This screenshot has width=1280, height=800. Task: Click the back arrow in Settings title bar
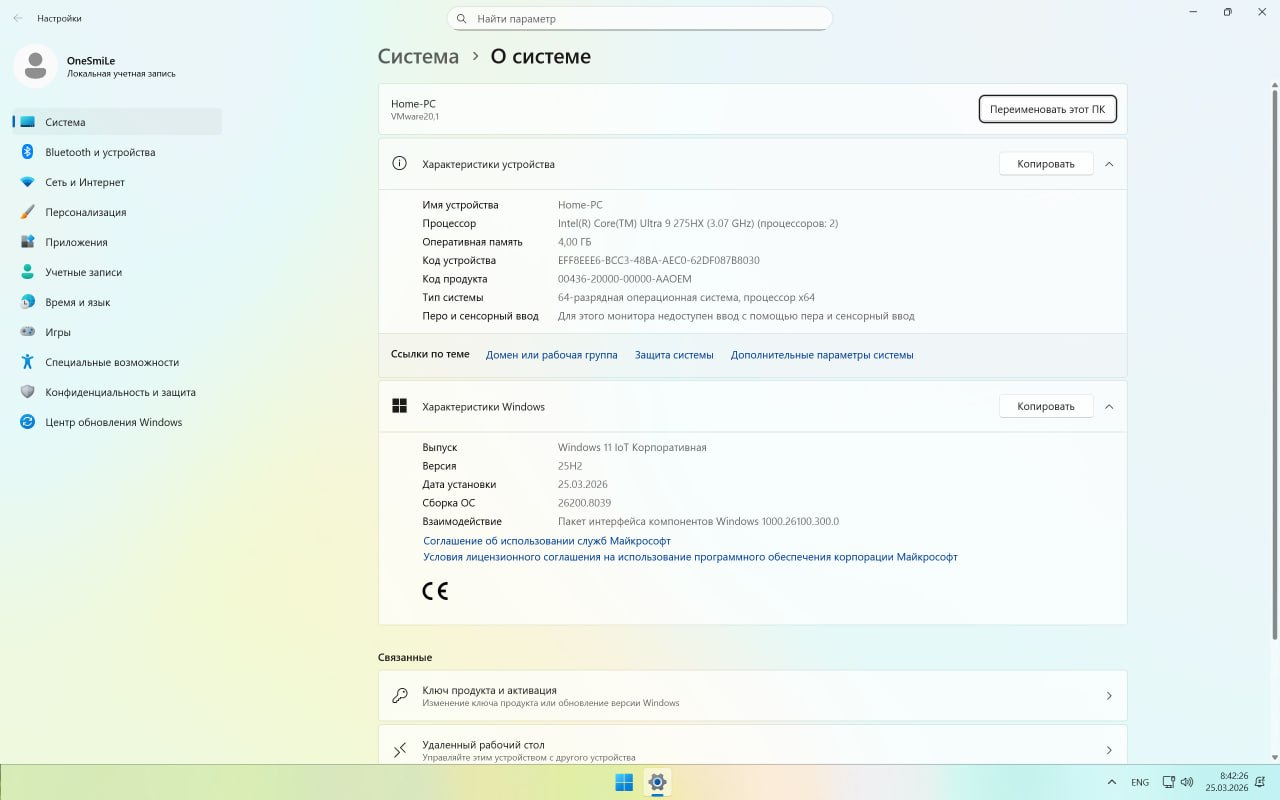tap(18, 18)
